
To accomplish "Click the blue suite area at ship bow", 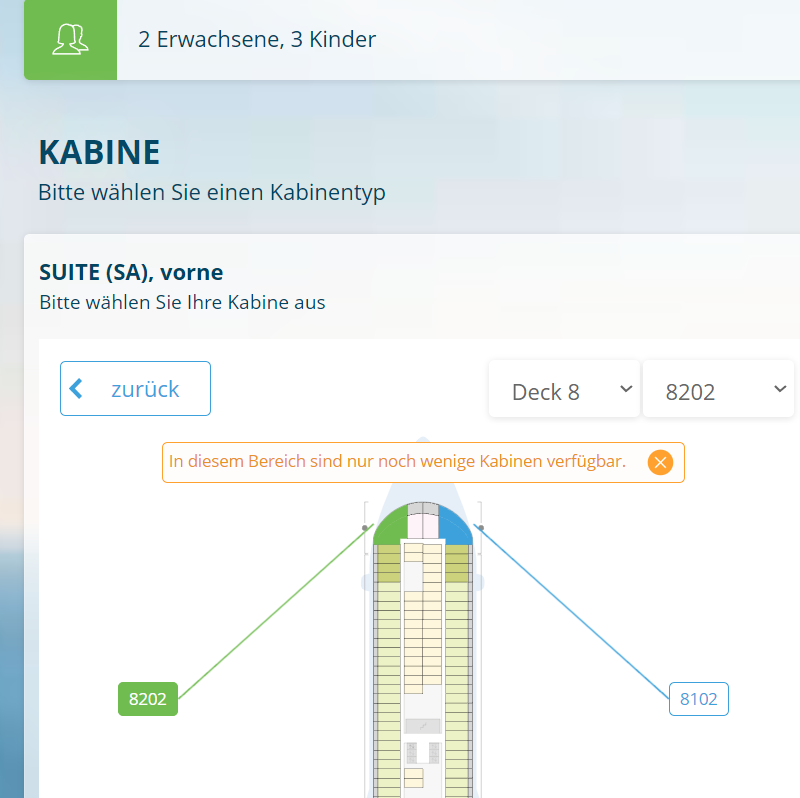I will (456, 528).
